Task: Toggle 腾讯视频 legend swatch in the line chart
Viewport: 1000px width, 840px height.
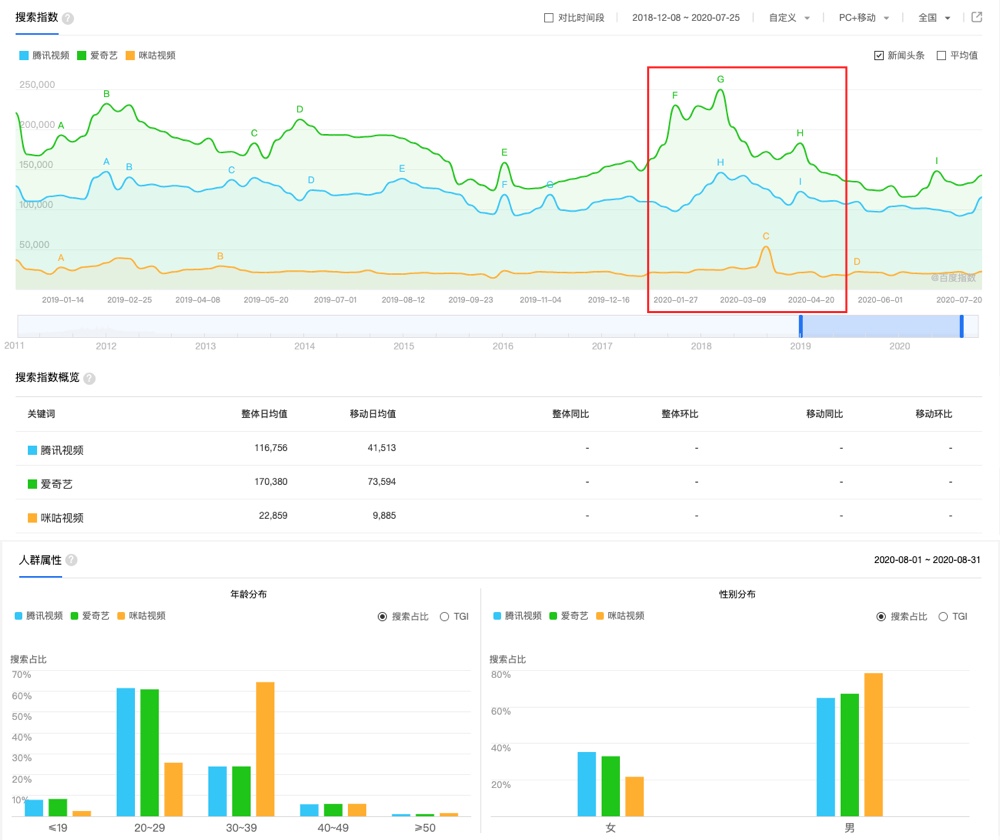Action: [x=24, y=55]
